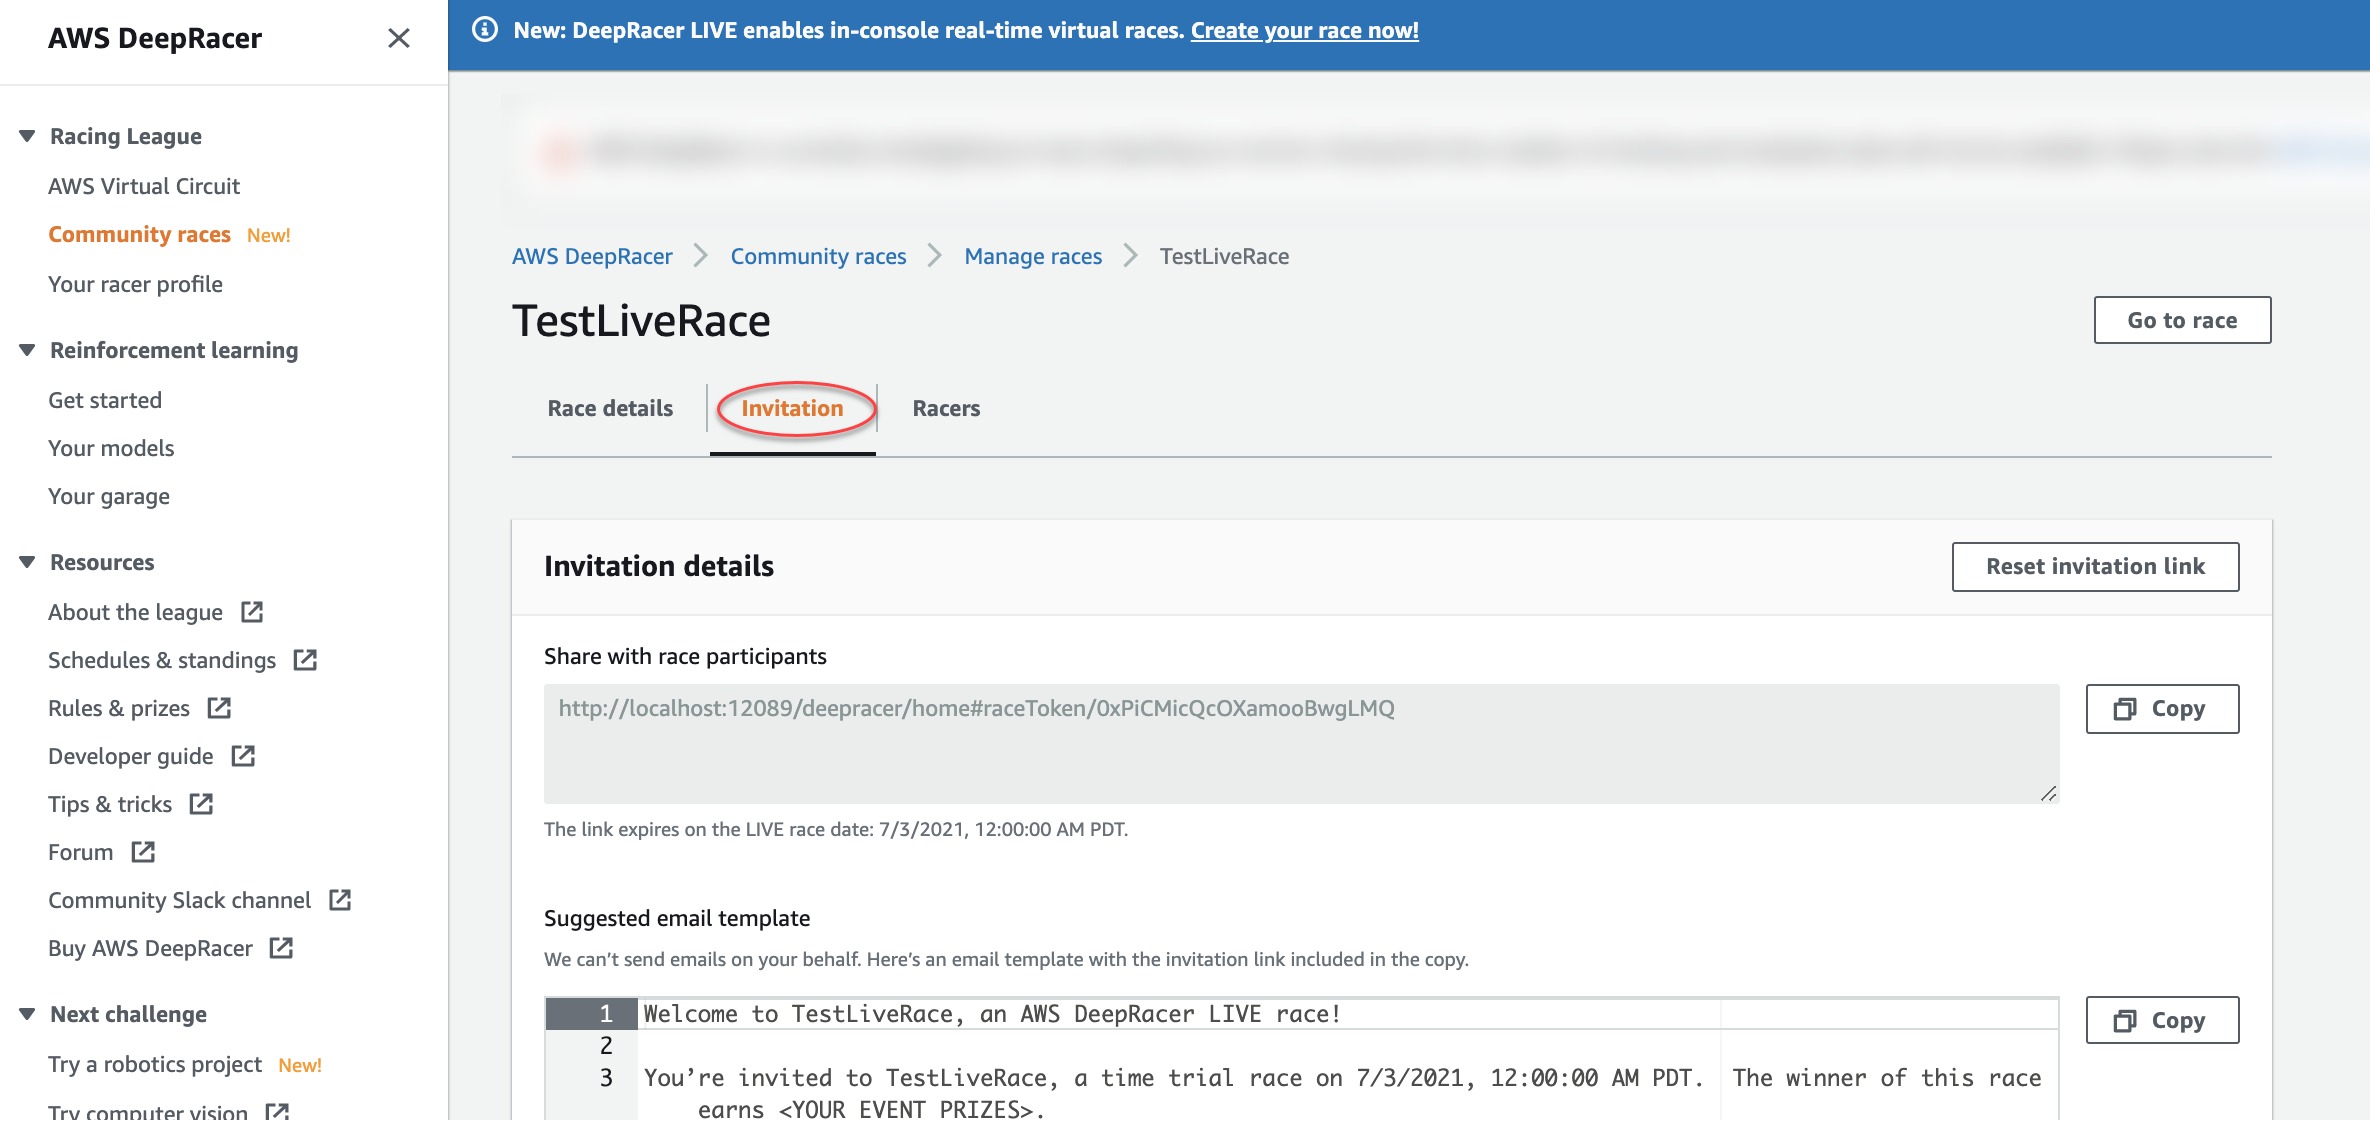Viewport: 2370px width, 1129px height.
Task: Open Your racer profile page
Action: pos(136,283)
